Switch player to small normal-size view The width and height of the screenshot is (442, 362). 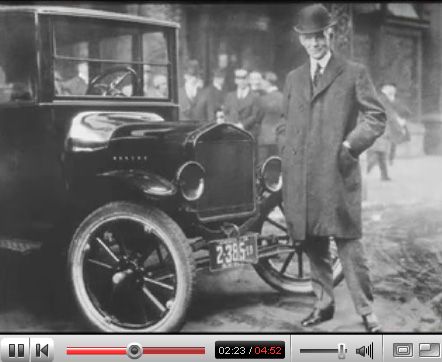point(403,350)
